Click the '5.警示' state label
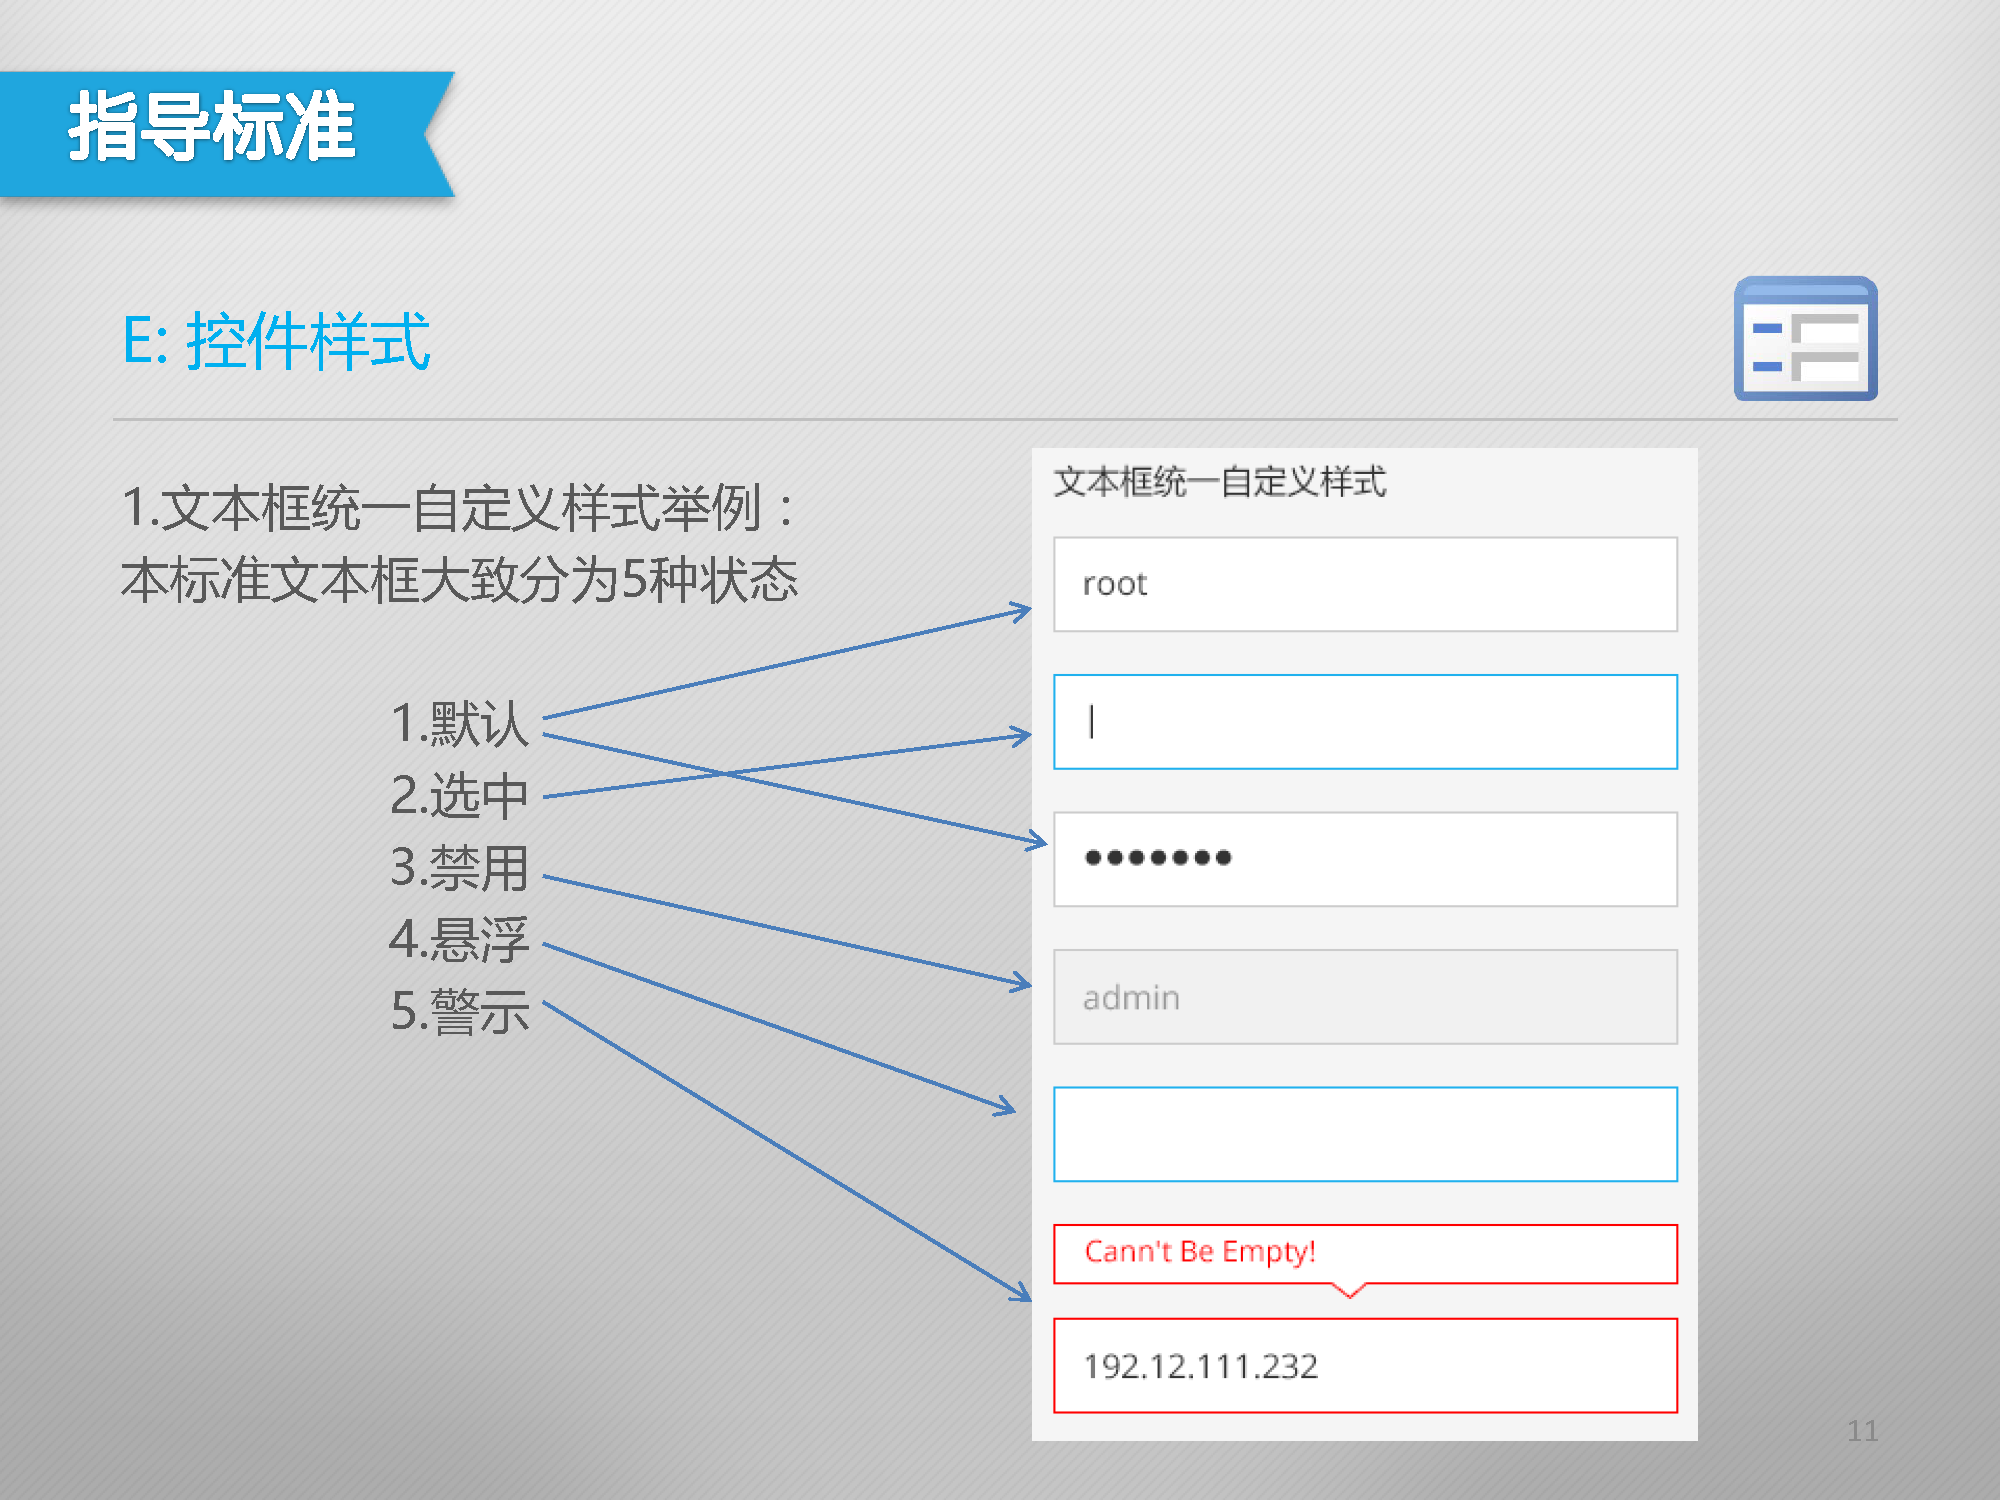 tap(459, 1011)
